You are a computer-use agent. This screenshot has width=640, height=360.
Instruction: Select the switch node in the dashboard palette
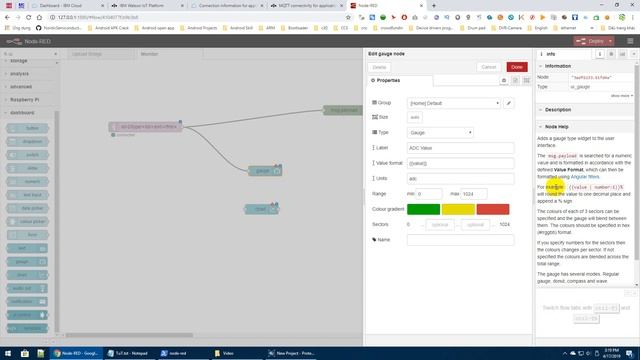pyautogui.click(x=27, y=155)
